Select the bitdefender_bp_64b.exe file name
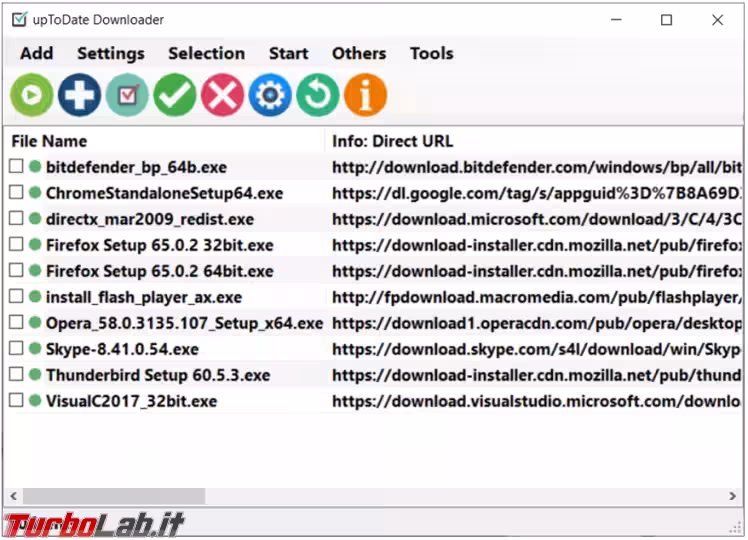Screen dimensions: 748x540 tap(136, 167)
